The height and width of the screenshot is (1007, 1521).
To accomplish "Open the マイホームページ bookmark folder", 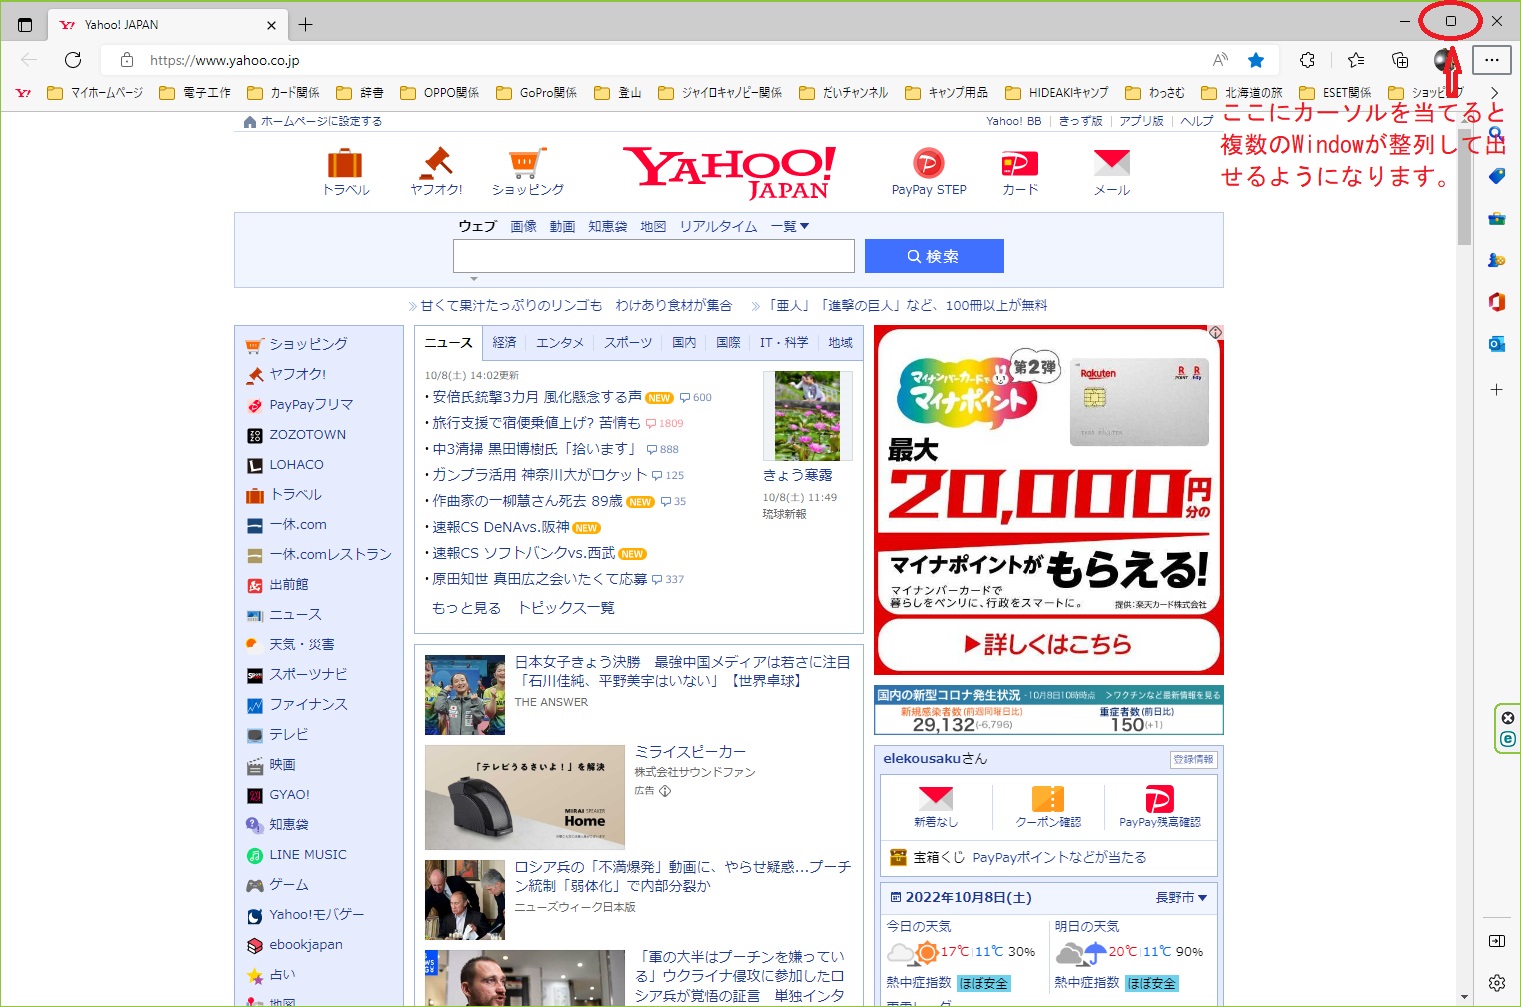I will [x=95, y=93].
